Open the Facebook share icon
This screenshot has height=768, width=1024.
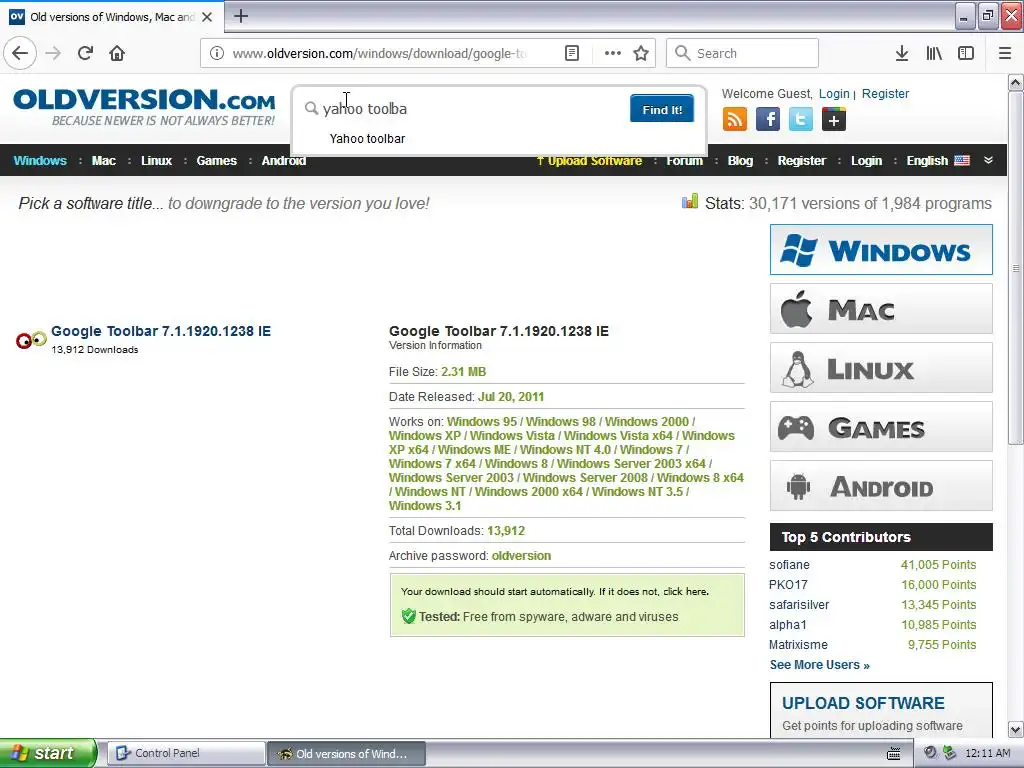point(768,119)
